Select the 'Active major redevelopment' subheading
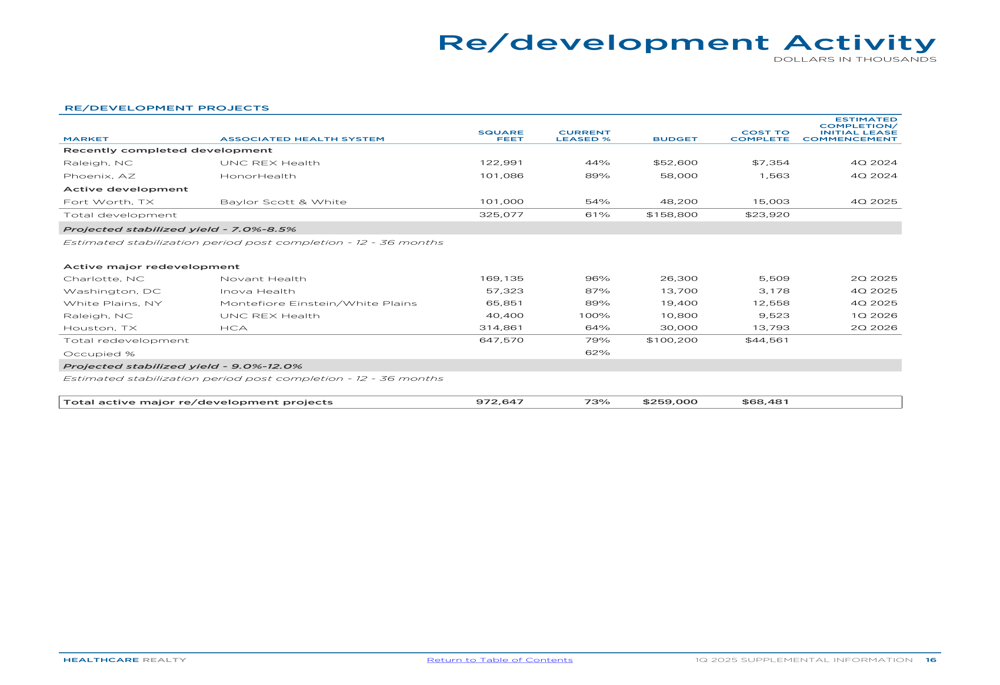1000x685 pixels. [x=151, y=267]
